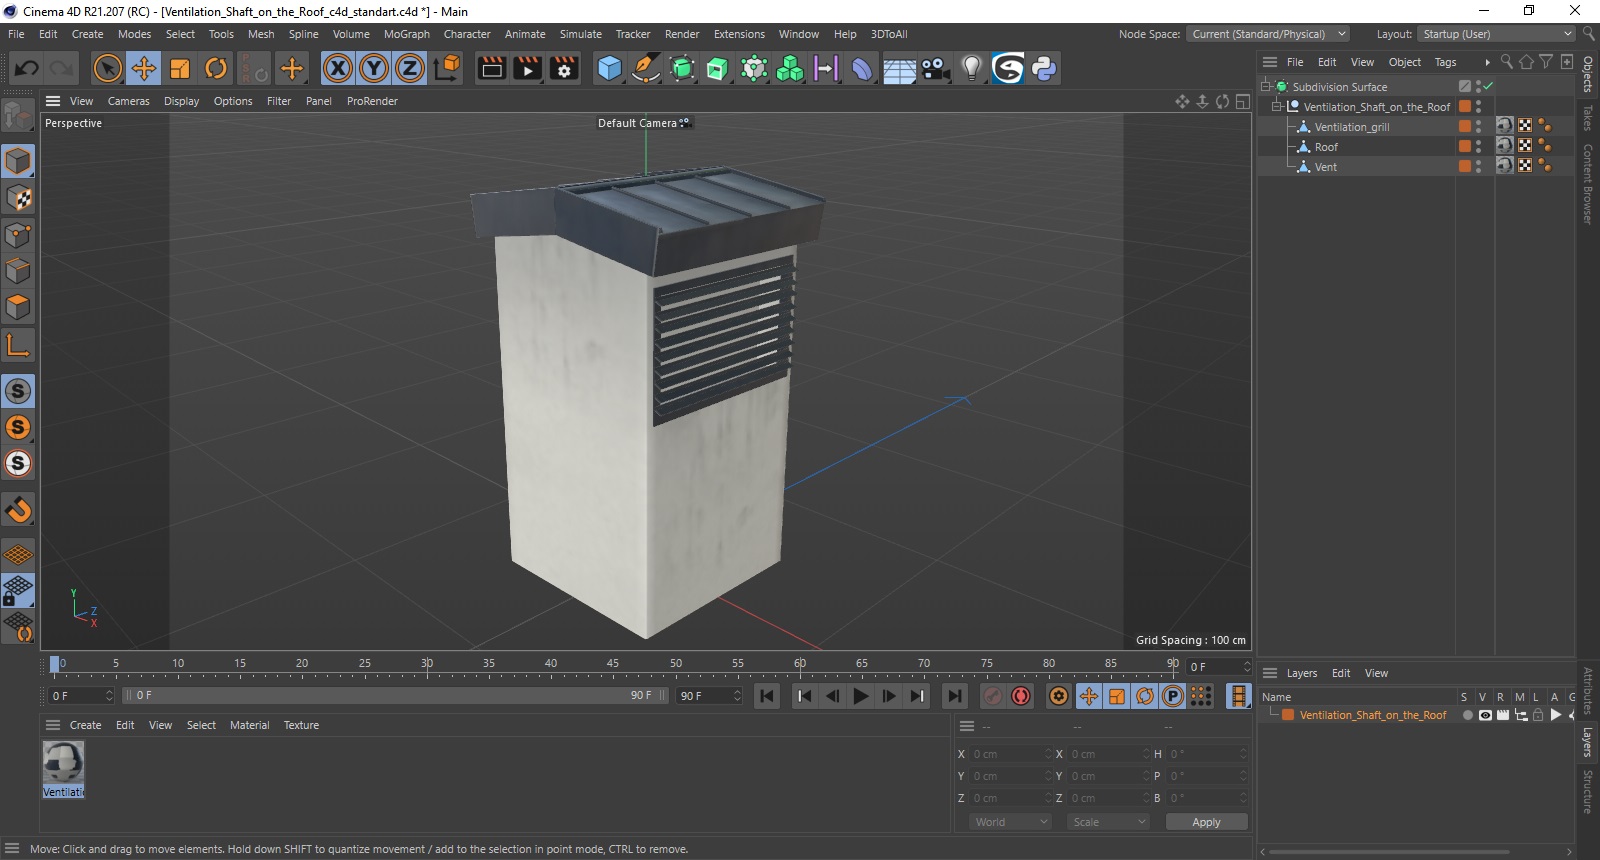The height and width of the screenshot is (860, 1600).
Task: Select the Move tool in toolbar
Action: 144,68
